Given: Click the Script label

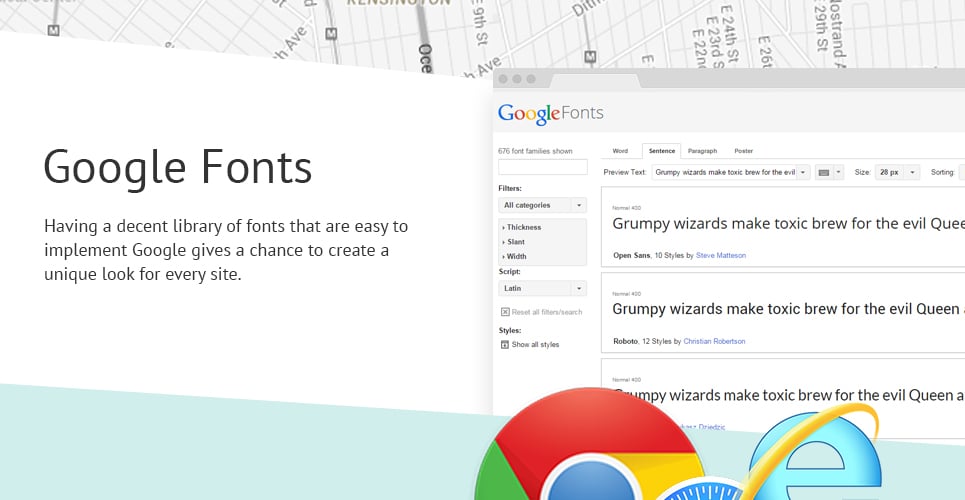Looking at the screenshot, I should point(509,272).
